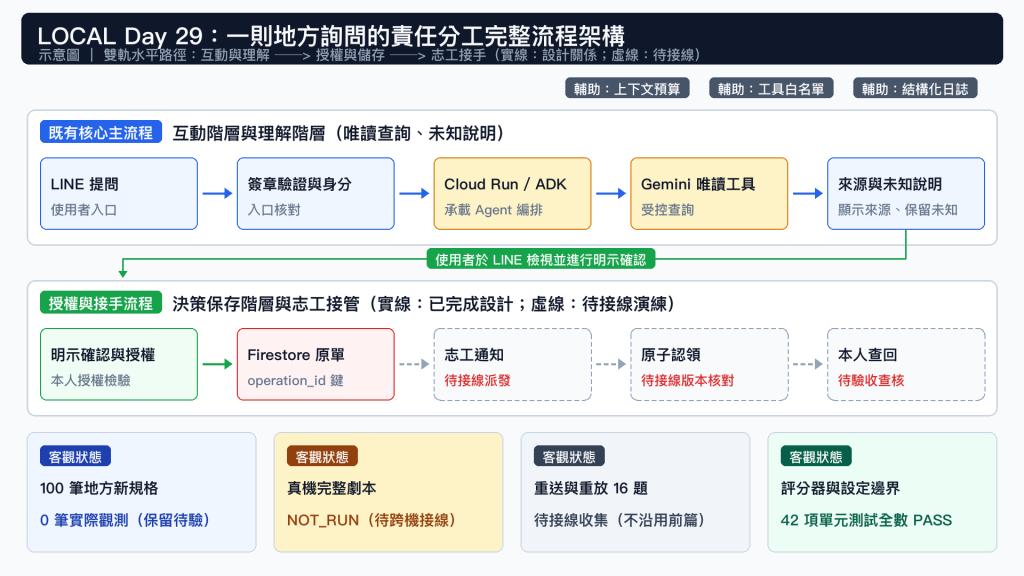
Task: Click the text NOT_RUN（待跨機接線）
Action: [x=372, y=520]
